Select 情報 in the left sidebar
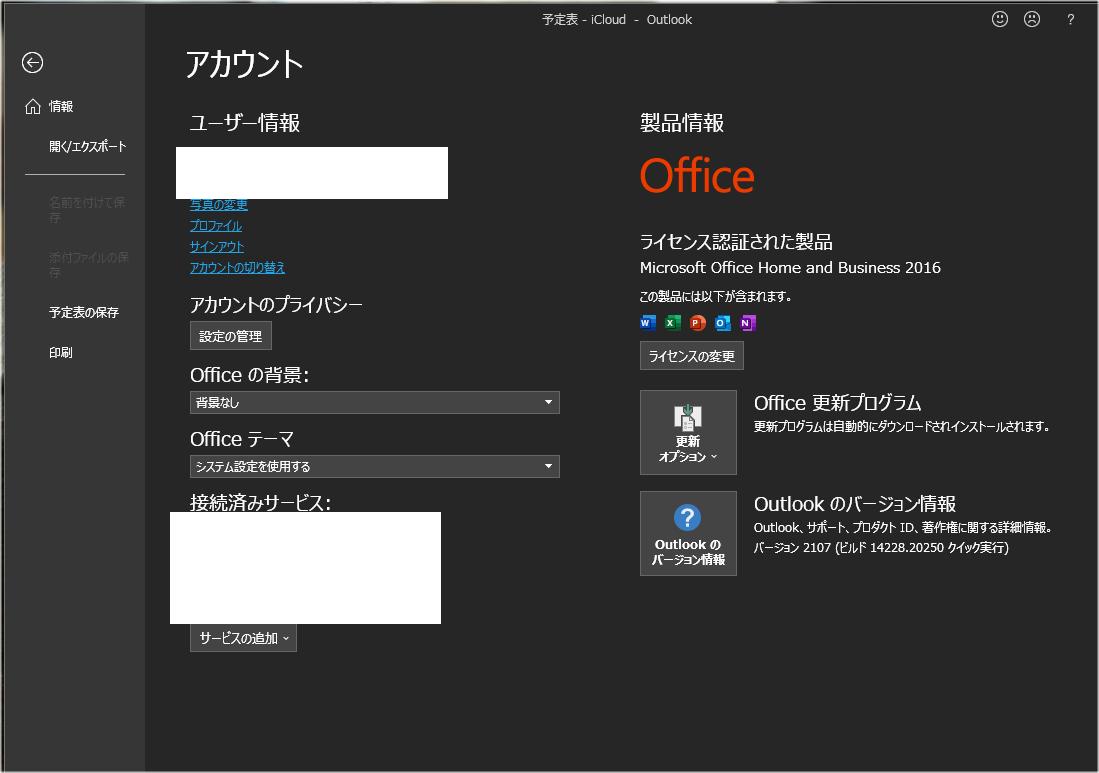The height and width of the screenshot is (773, 1099). point(61,106)
